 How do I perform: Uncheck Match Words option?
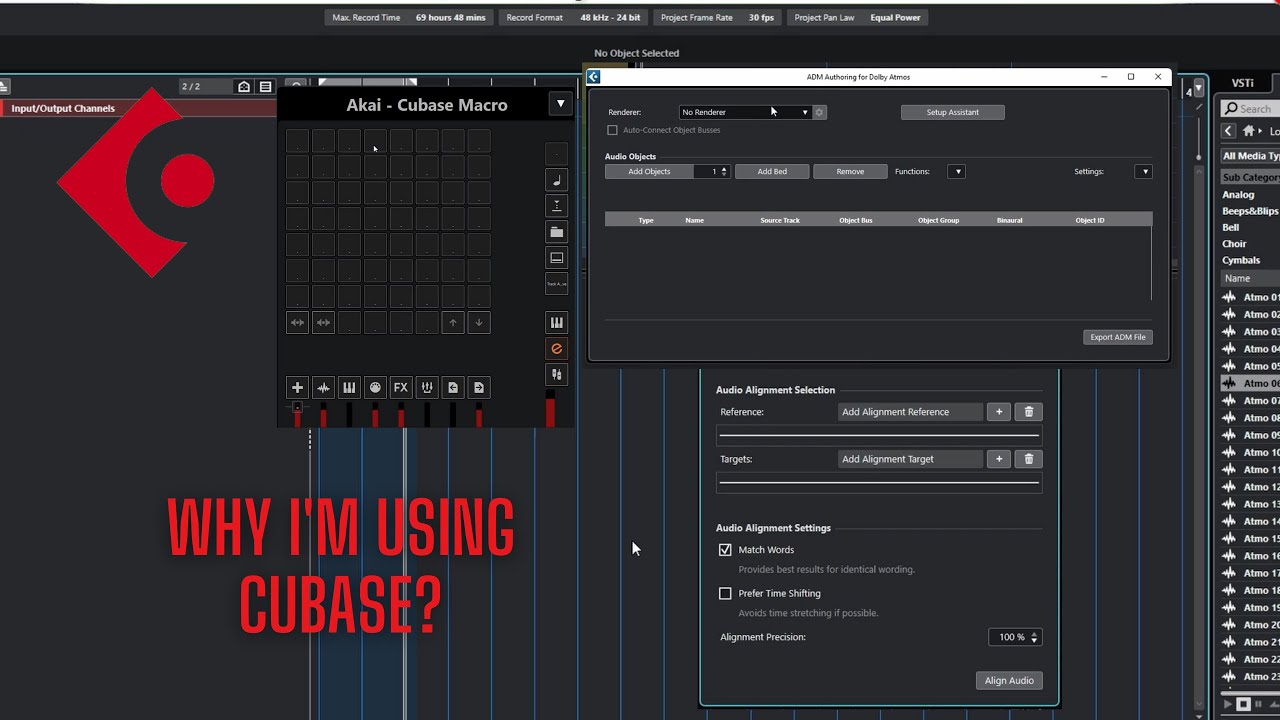pos(725,550)
